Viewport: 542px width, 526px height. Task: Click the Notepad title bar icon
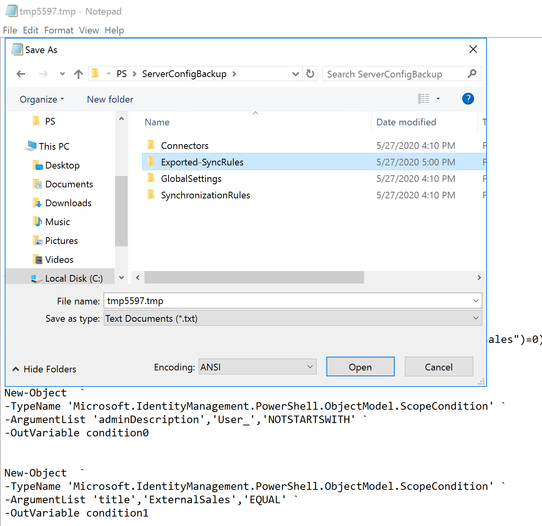pos(11,11)
